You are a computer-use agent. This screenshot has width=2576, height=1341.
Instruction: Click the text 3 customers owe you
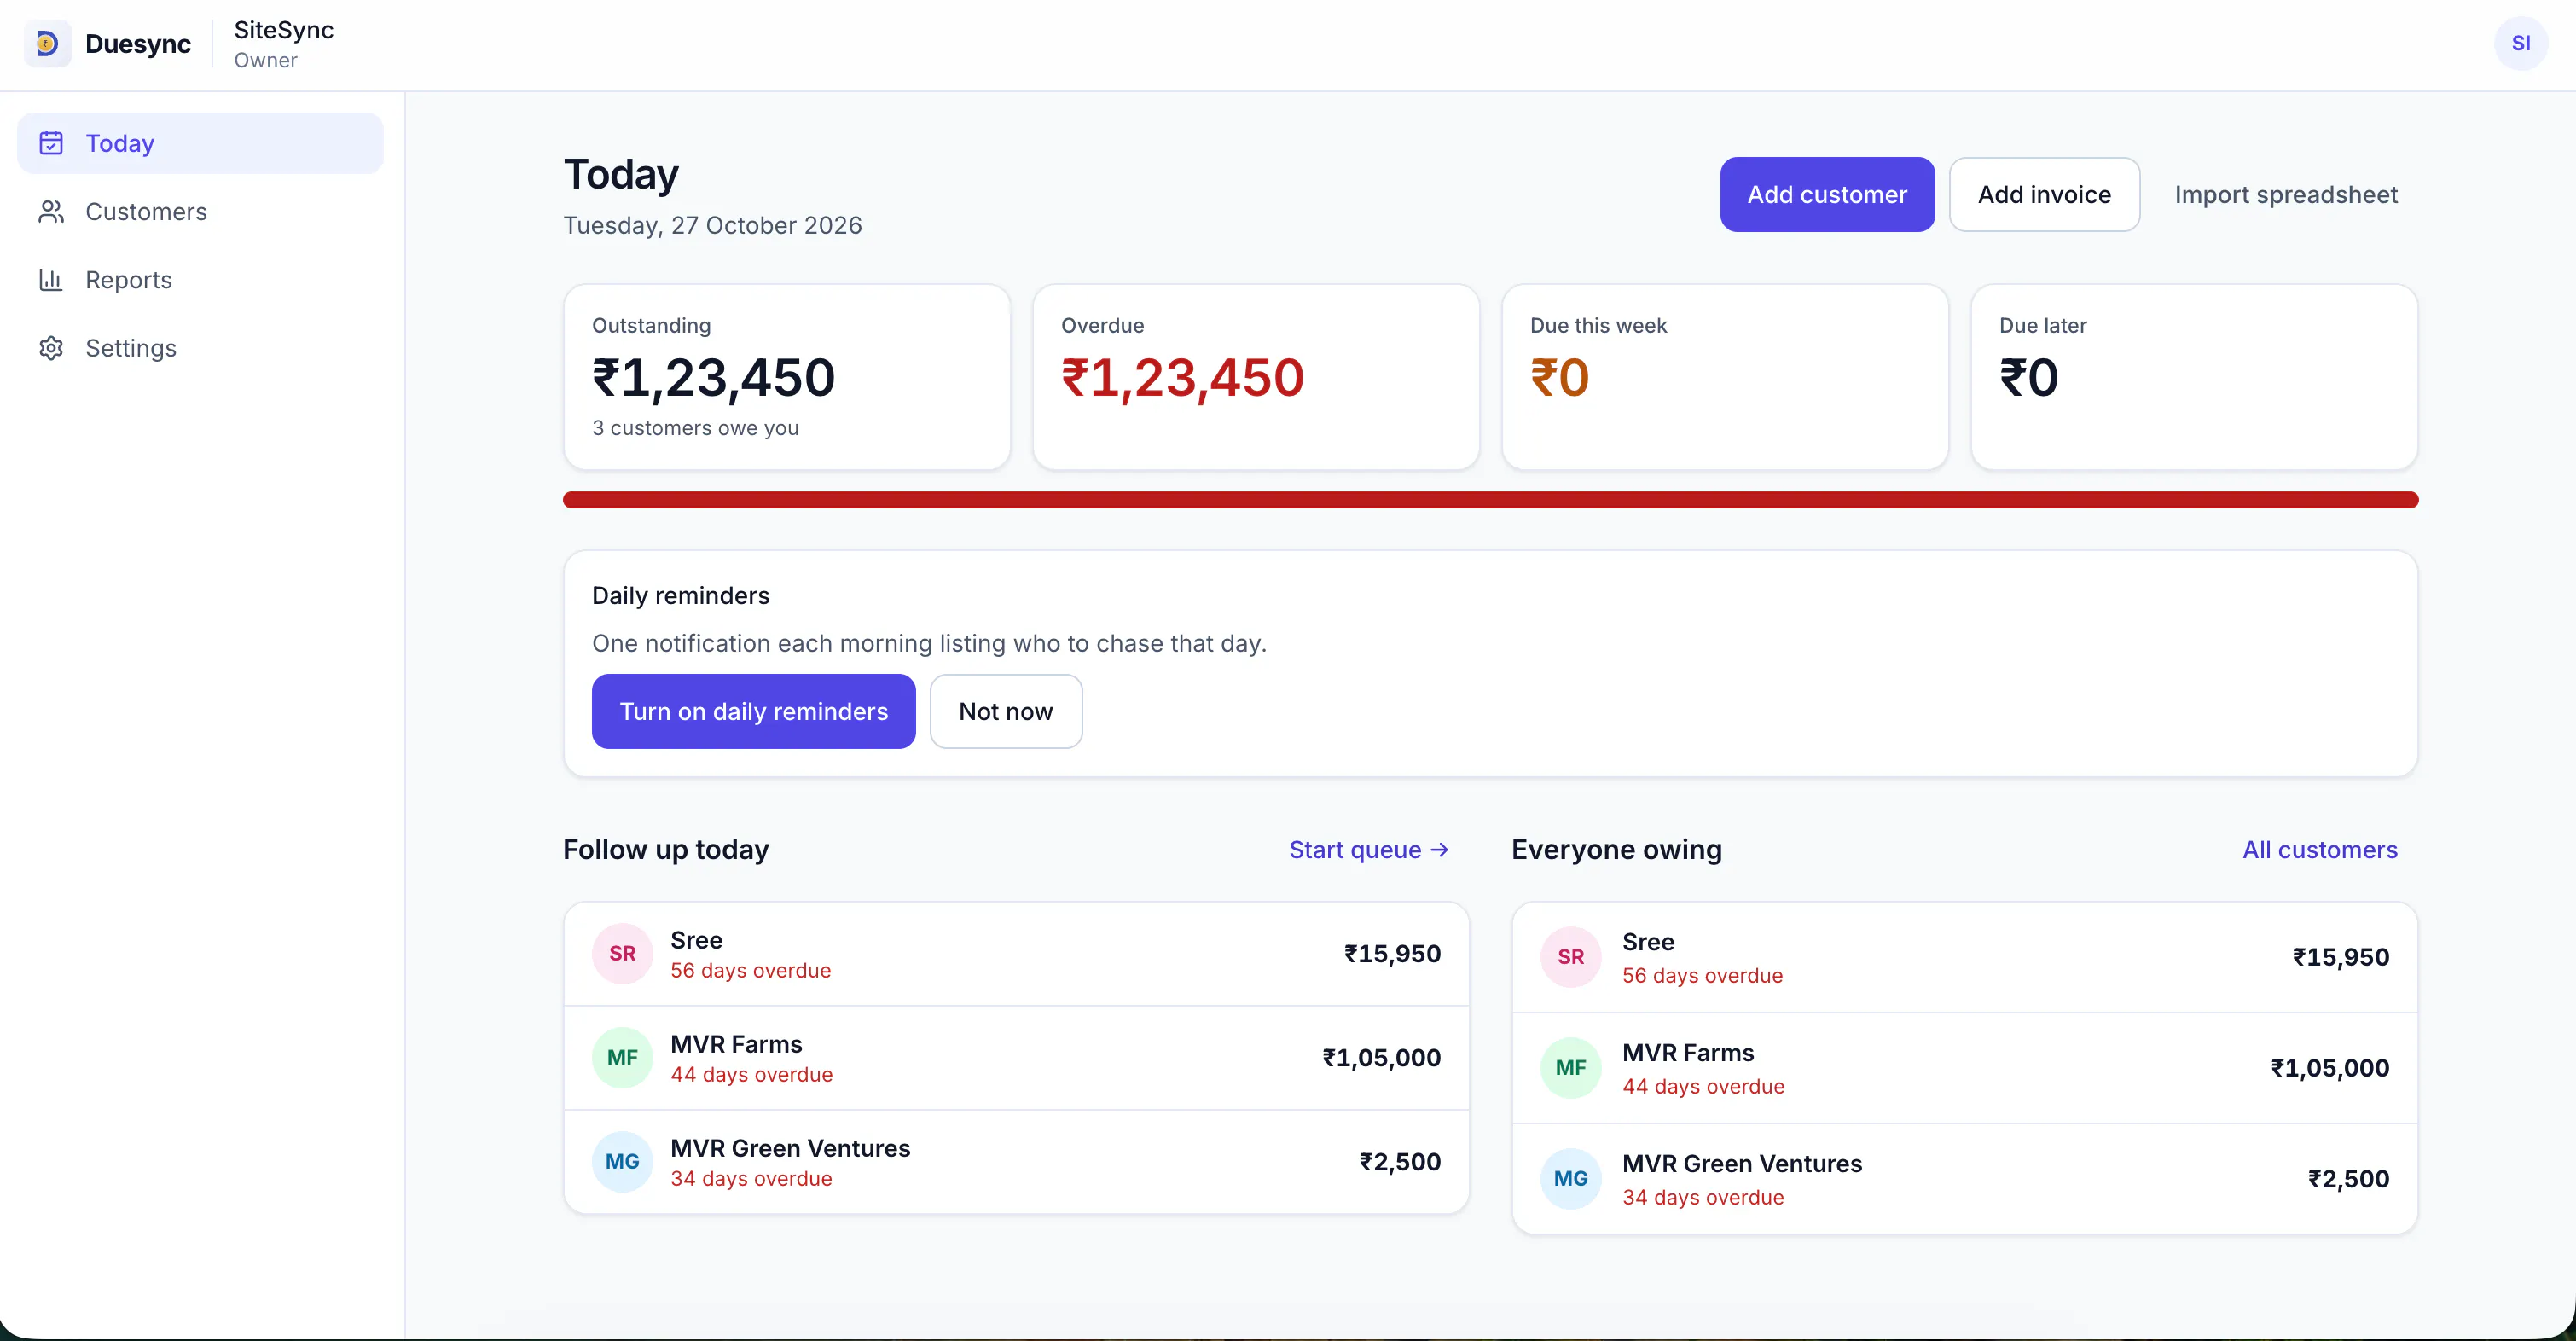pyautogui.click(x=695, y=428)
